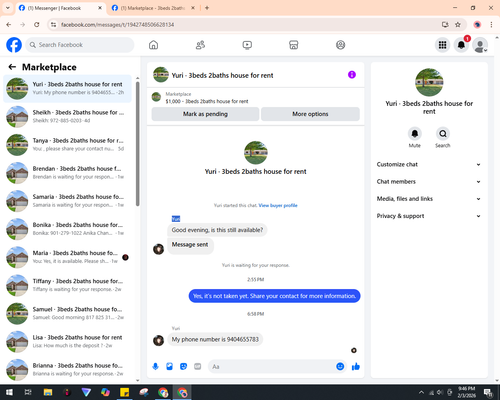Screen dimensions: 500x400
Task: Click house thumbnail in right info panel
Action: pos(429,82)
